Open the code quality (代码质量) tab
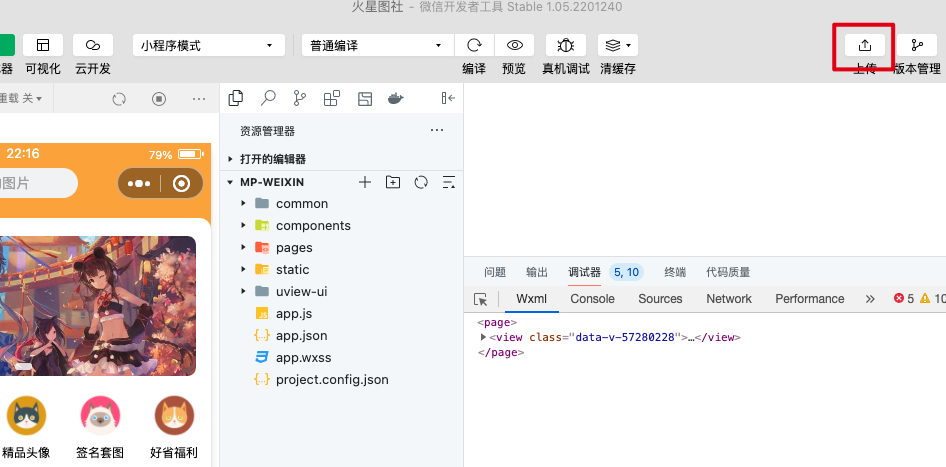 728,273
